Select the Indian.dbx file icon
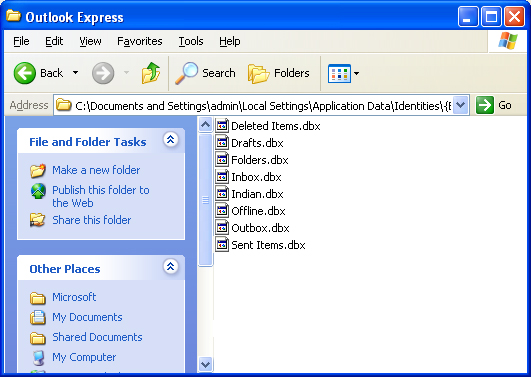Viewport: 531px width, 377px height. click(x=222, y=194)
